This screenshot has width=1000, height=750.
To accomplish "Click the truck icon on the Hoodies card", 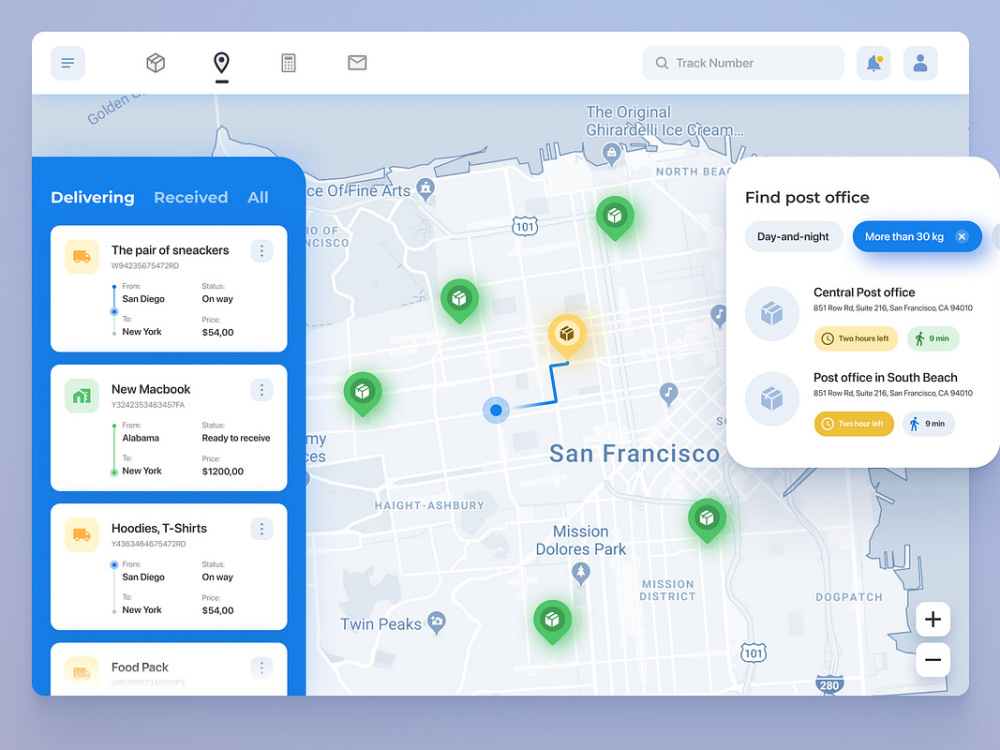I will [82, 534].
